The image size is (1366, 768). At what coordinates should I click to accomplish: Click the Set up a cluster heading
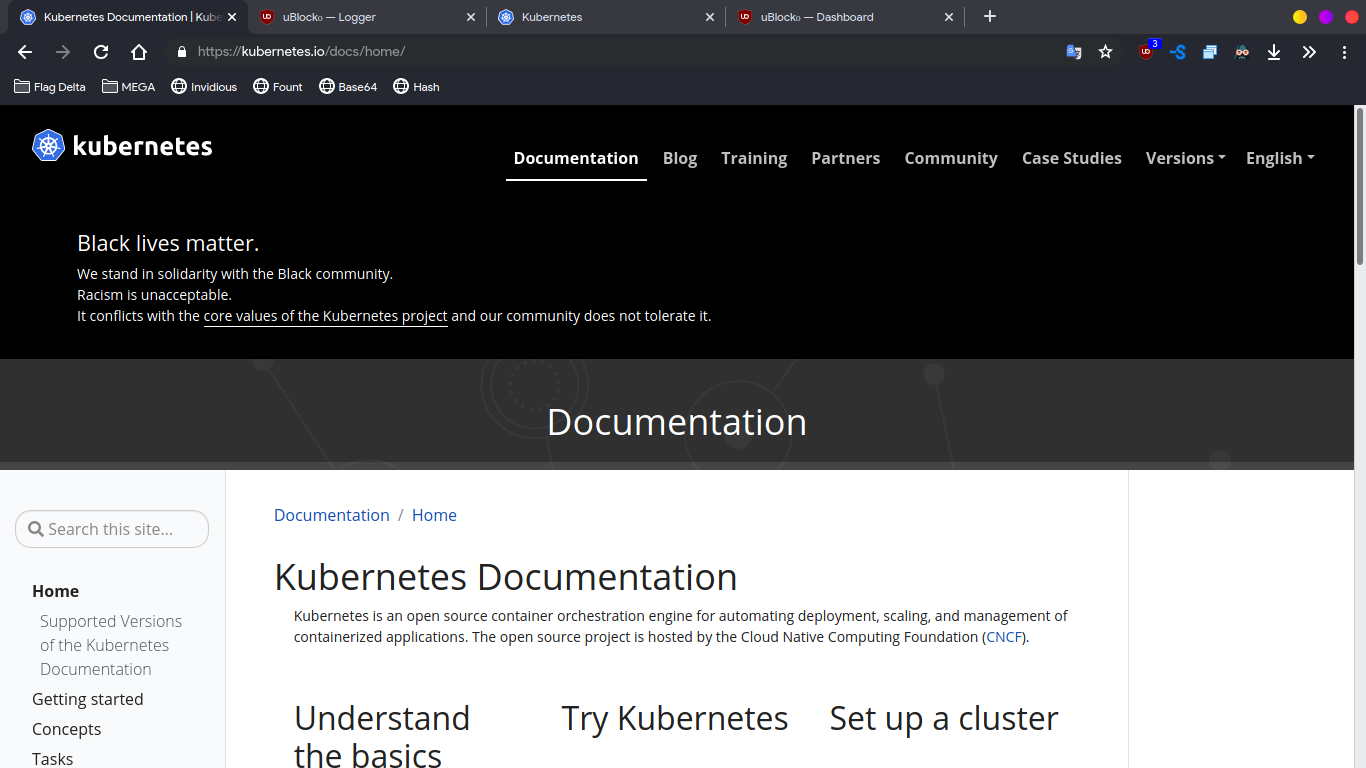tap(944, 718)
